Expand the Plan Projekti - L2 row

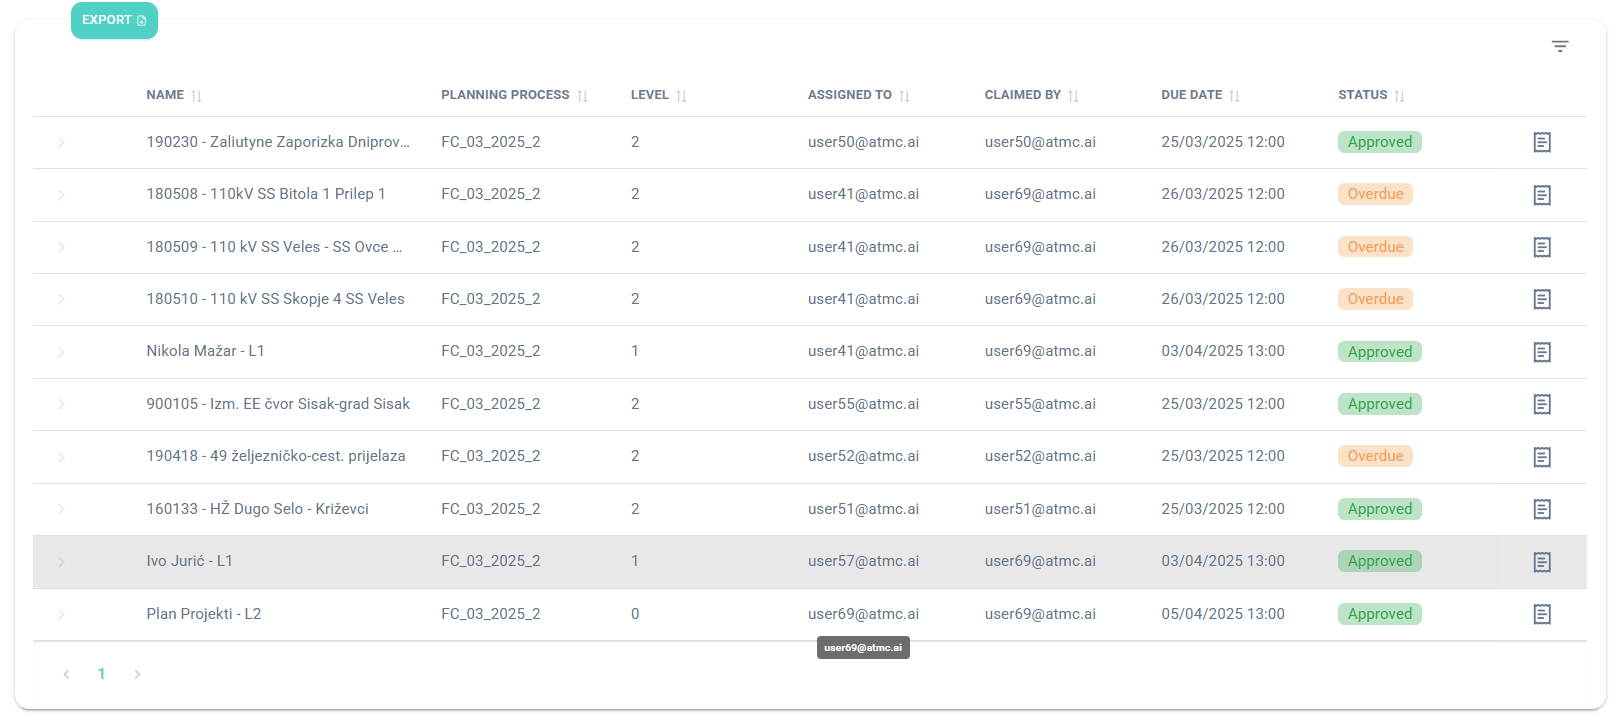61,614
